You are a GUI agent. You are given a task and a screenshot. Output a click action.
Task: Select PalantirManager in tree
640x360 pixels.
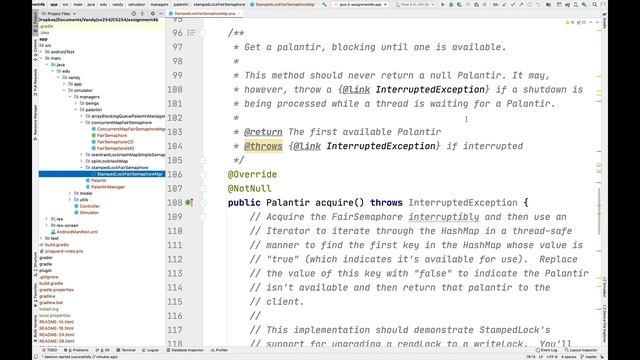click(x=105, y=187)
